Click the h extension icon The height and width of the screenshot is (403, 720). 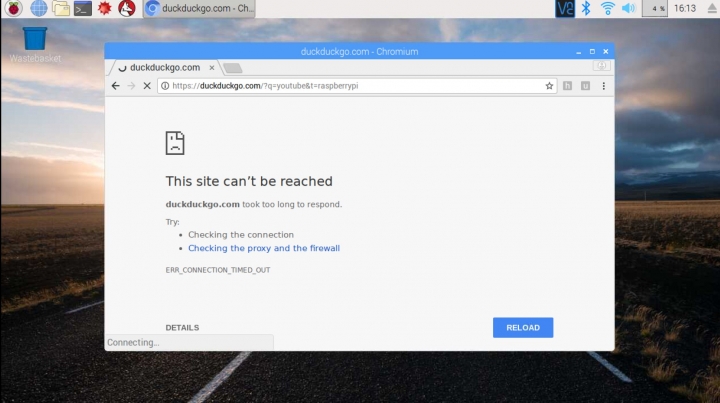[568, 86]
